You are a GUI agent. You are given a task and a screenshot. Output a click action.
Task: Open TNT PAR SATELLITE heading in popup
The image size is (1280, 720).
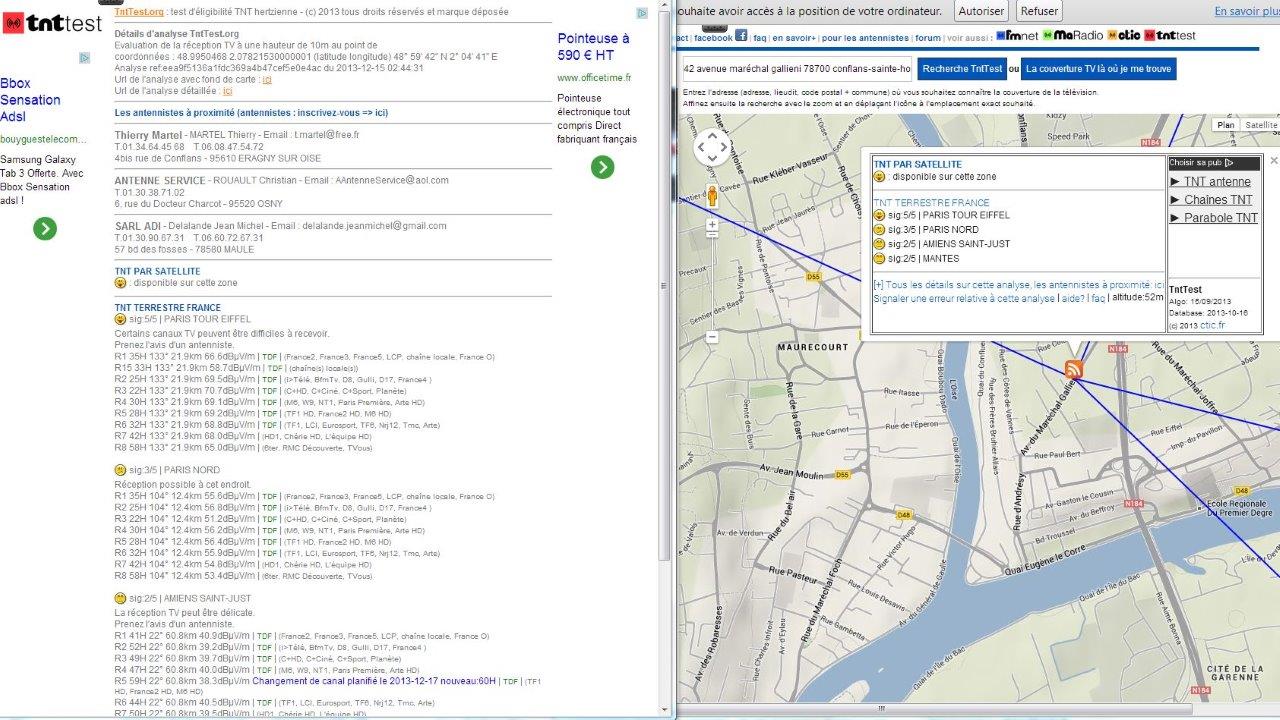(917, 164)
